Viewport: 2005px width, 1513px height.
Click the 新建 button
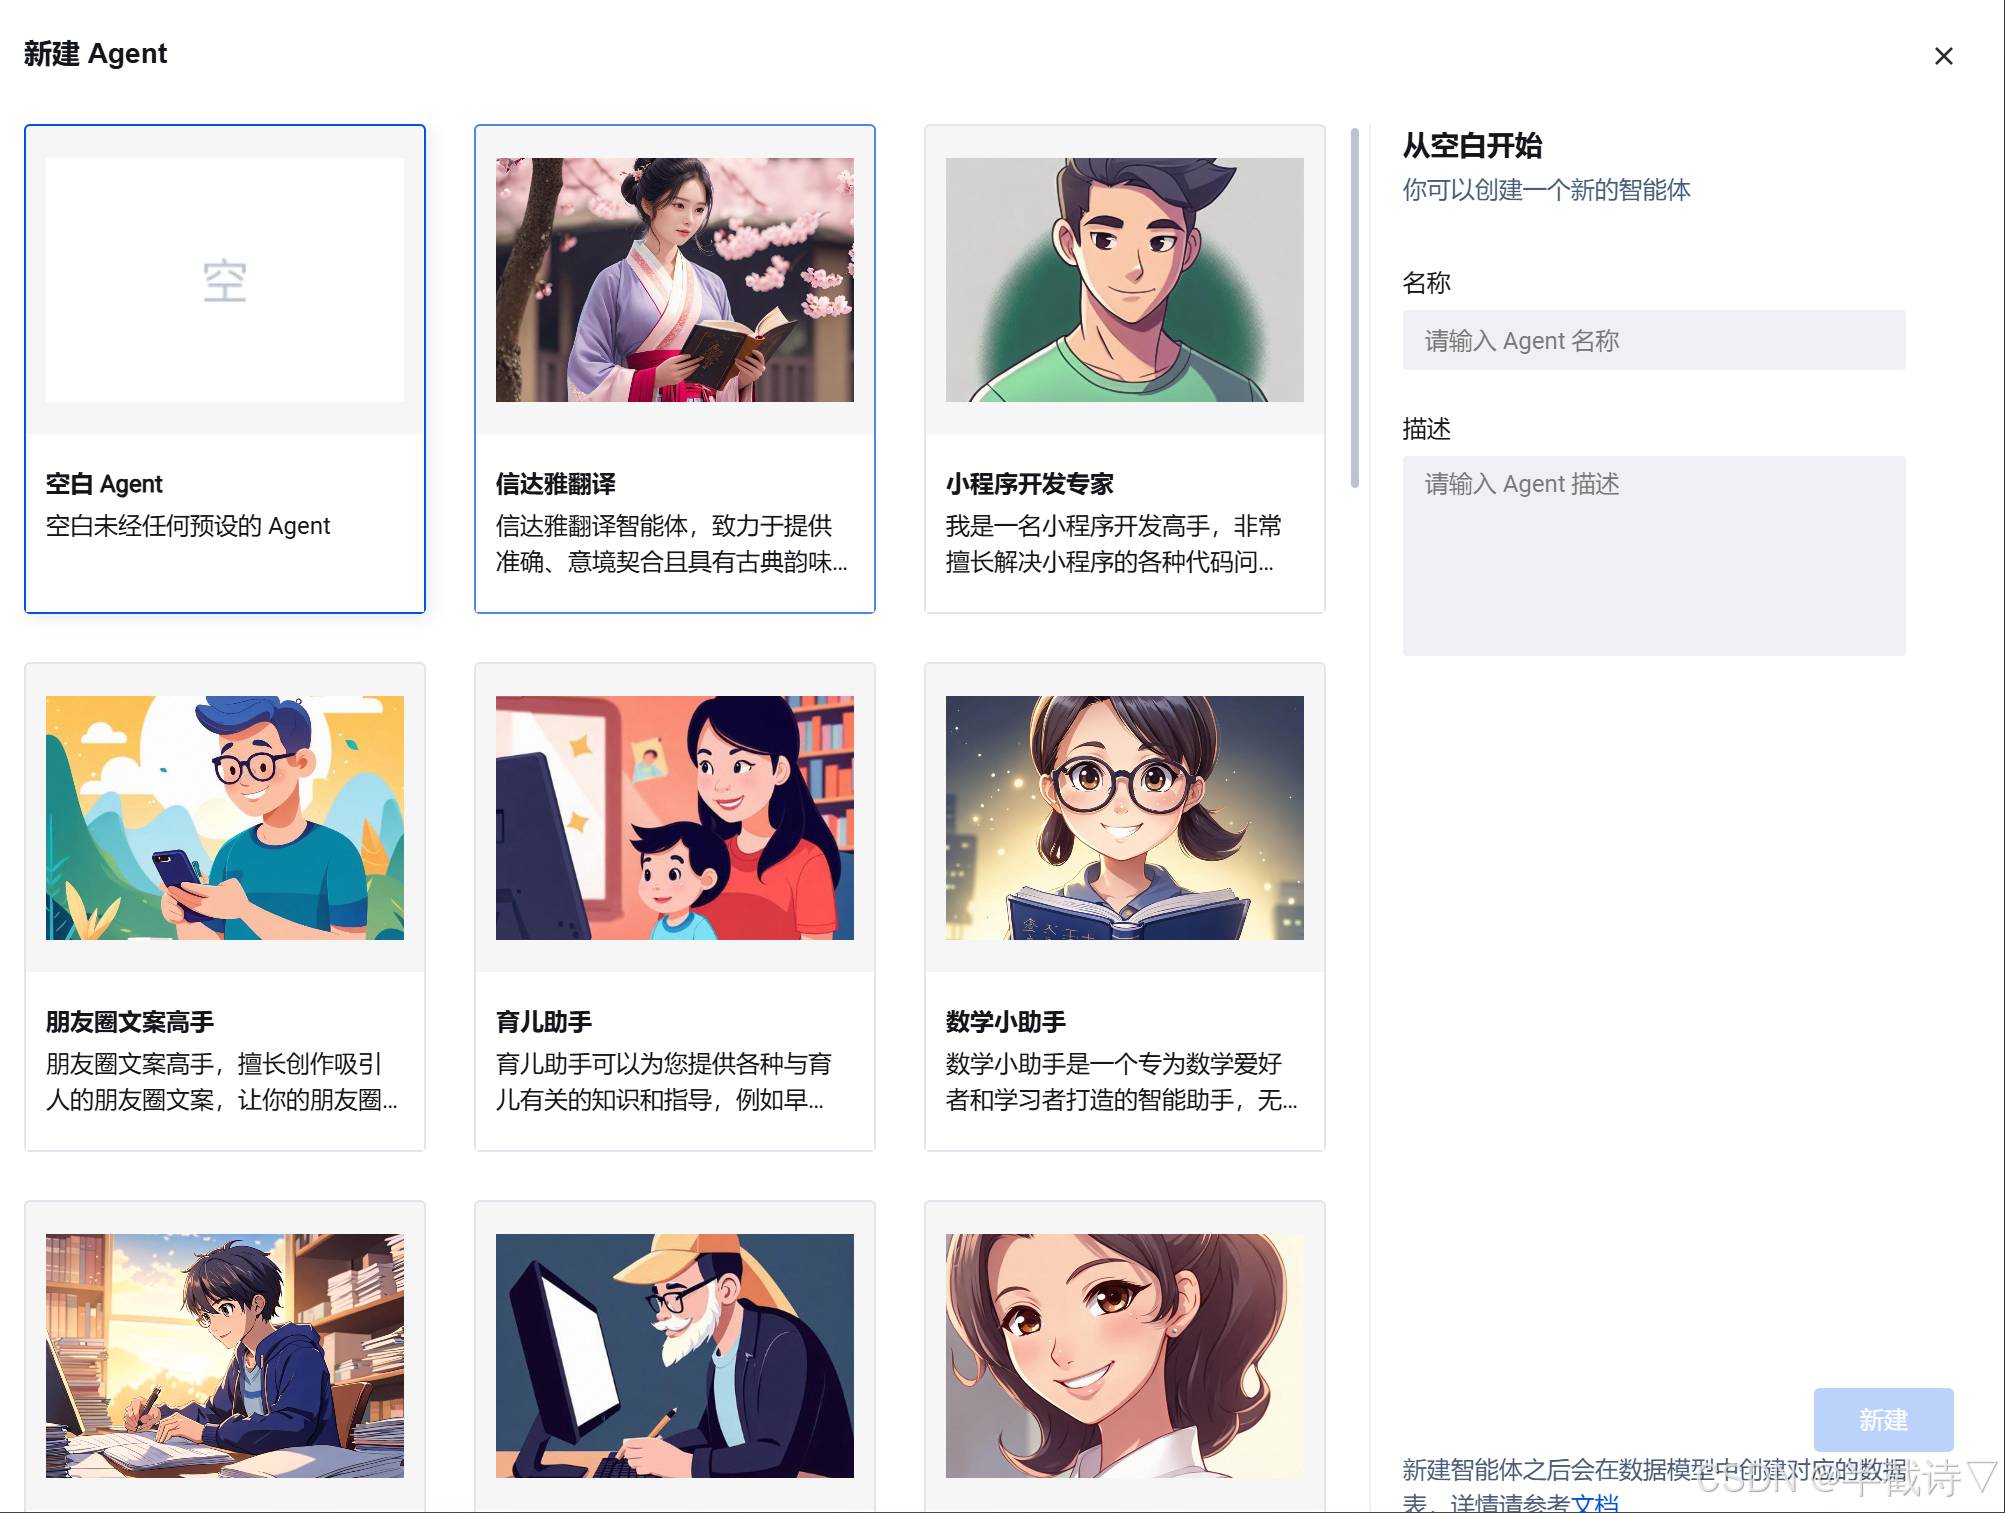[x=1883, y=1419]
